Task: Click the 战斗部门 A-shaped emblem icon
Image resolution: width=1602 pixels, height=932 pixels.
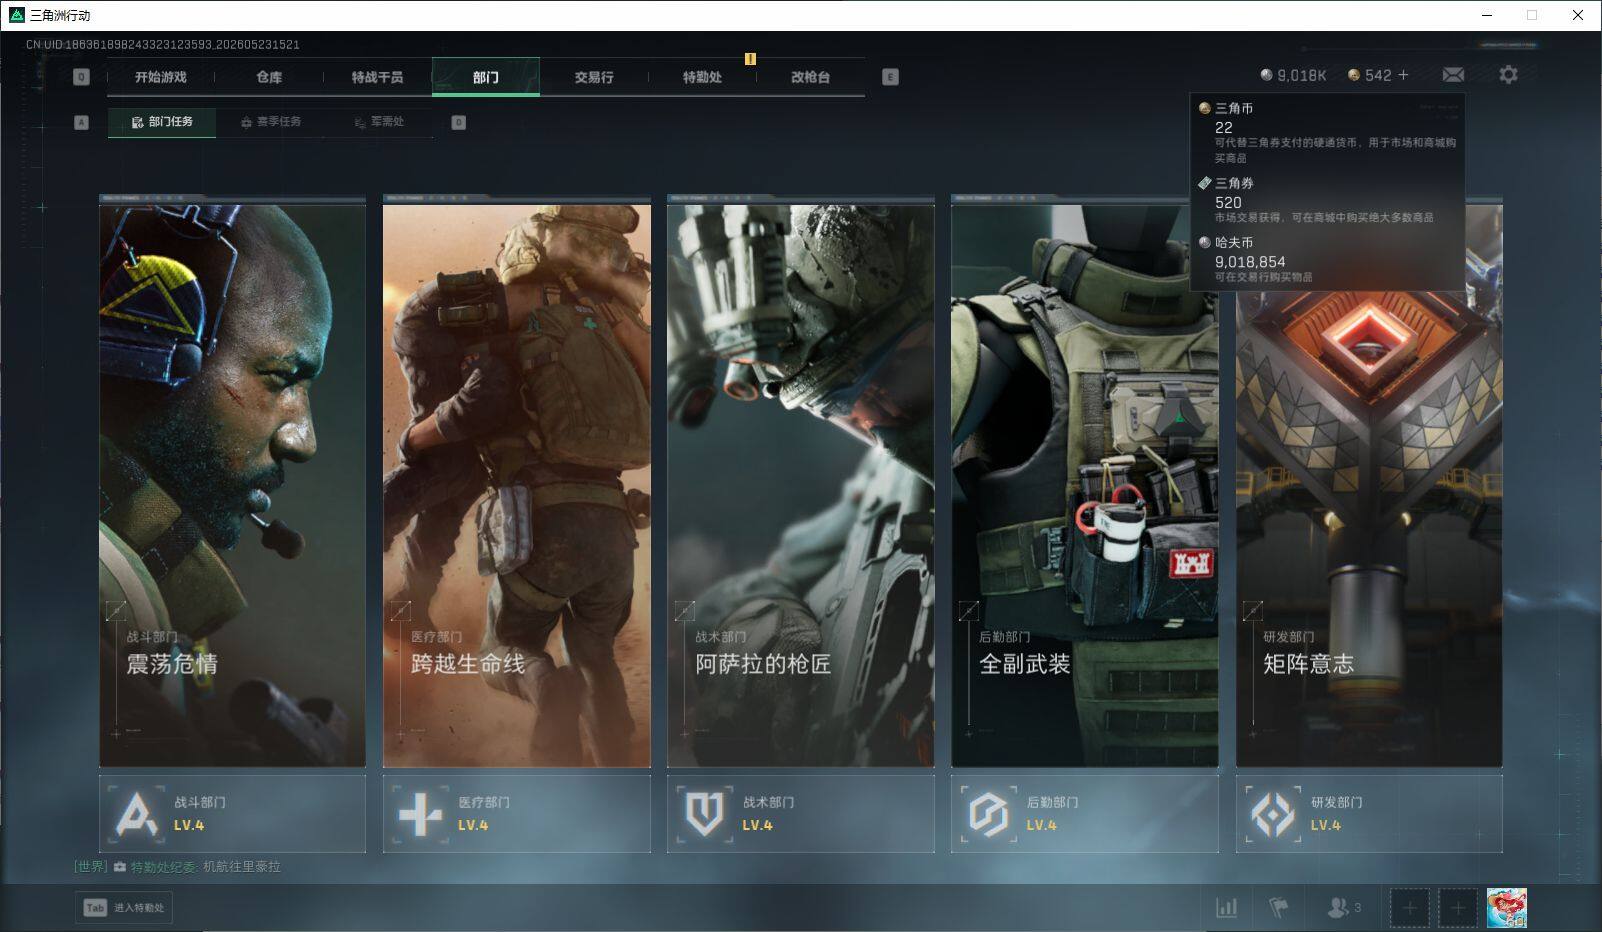Action: pos(136,814)
